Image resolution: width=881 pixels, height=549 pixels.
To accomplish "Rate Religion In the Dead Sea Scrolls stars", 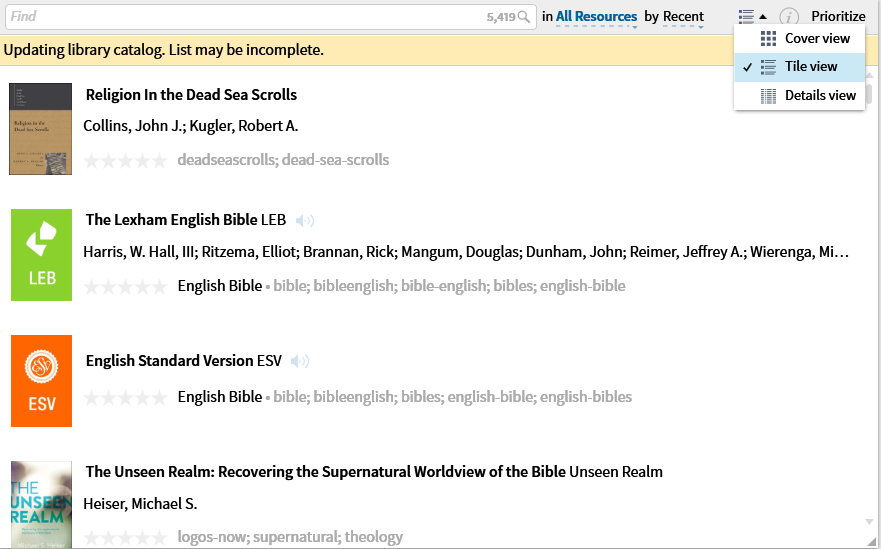I will click(x=125, y=161).
